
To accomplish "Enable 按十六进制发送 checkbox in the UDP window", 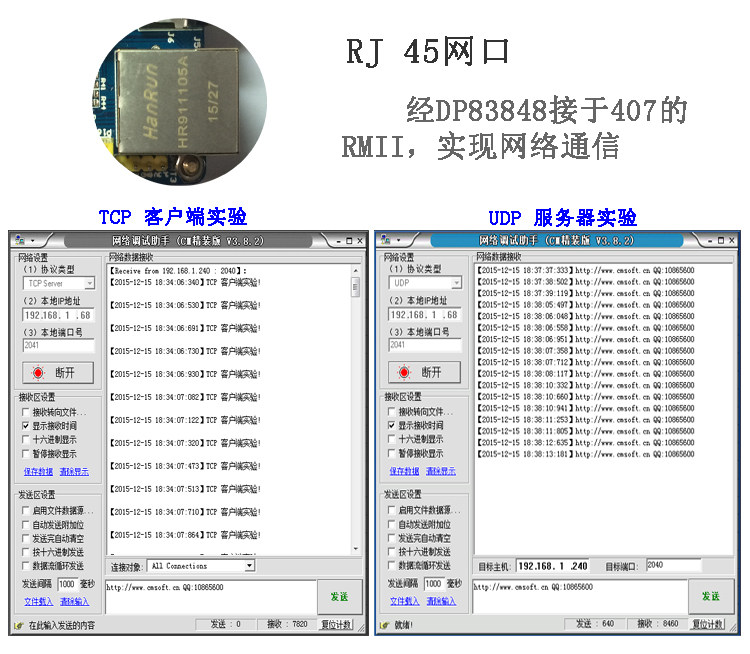I will pyautogui.click(x=392, y=552).
